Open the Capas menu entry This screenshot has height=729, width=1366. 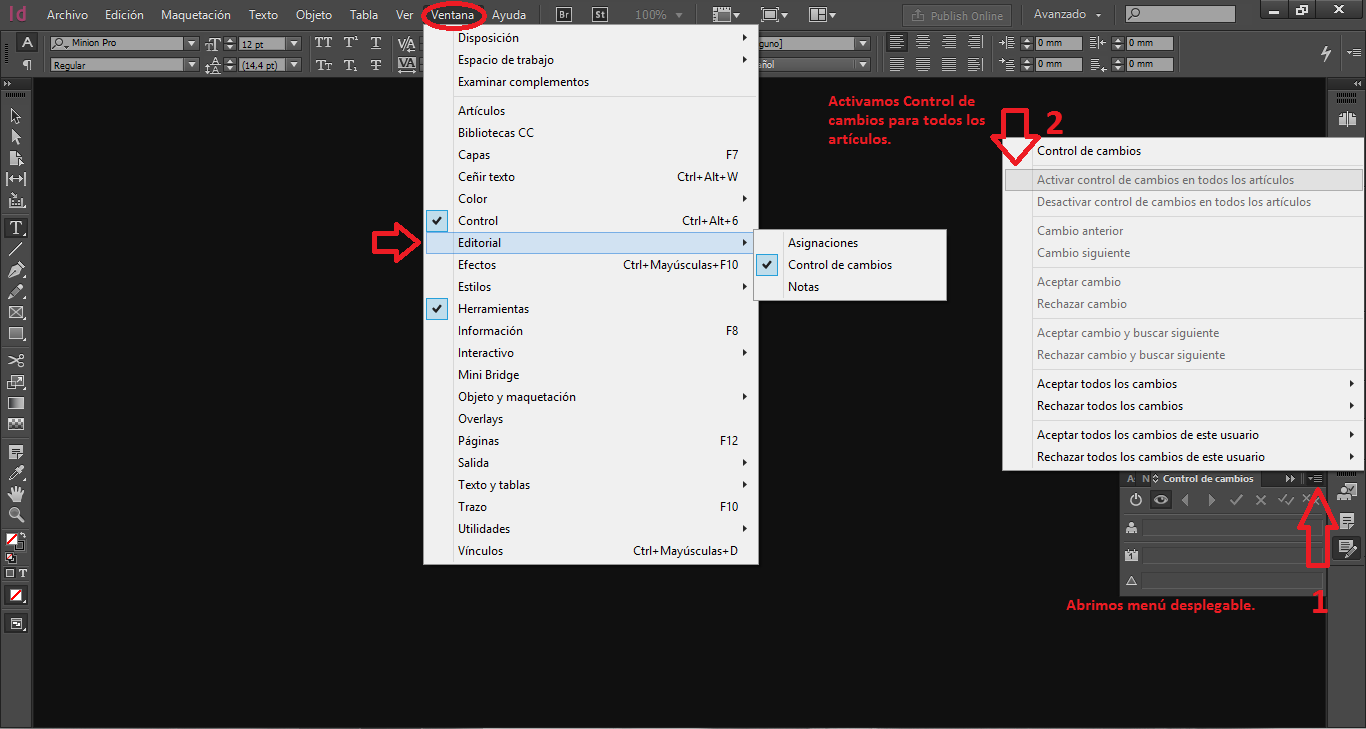pos(474,155)
